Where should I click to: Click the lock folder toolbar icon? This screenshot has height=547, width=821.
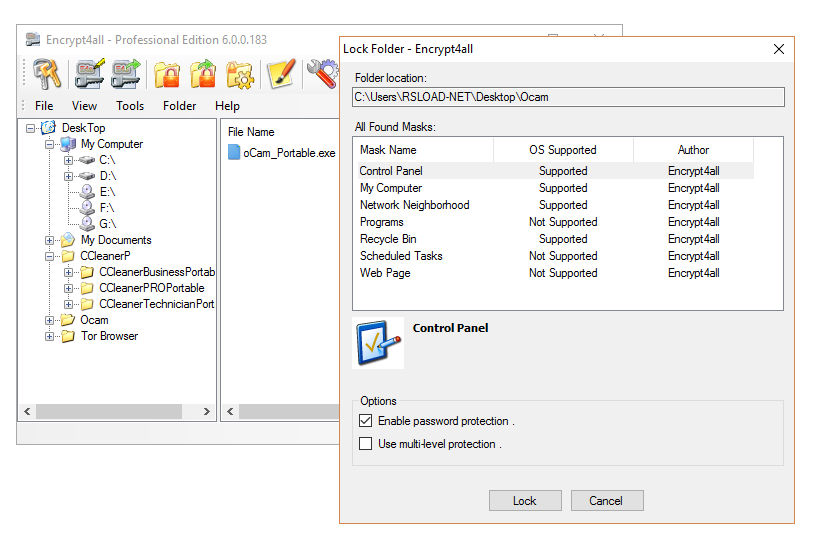click(167, 74)
